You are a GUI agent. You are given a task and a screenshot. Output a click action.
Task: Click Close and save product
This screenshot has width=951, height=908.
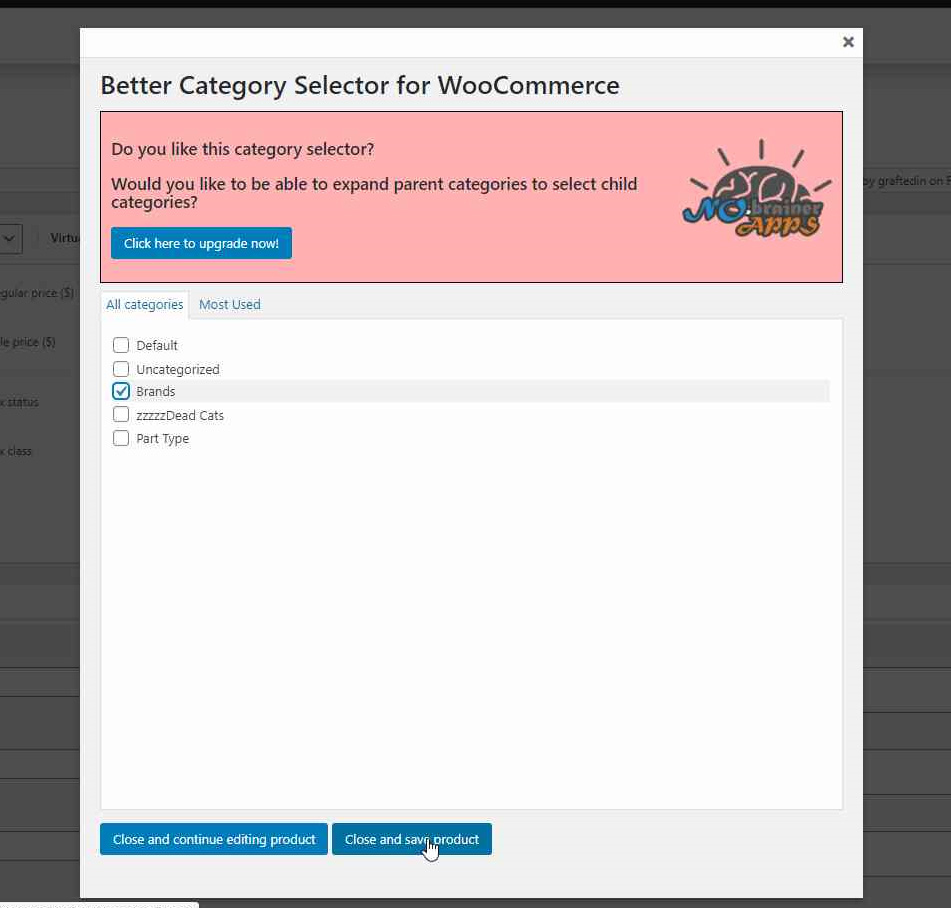coord(412,839)
